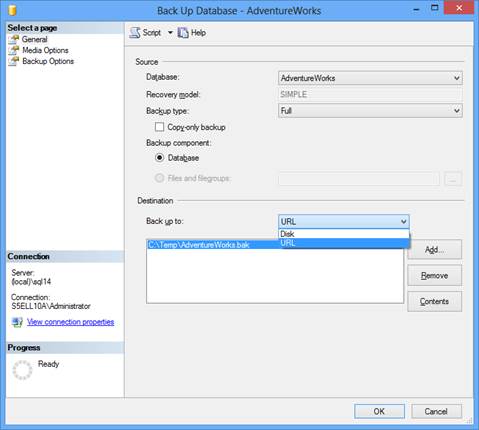Open the Script dropdown arrow
Screen dimensions: 479x430
(170, 33)
